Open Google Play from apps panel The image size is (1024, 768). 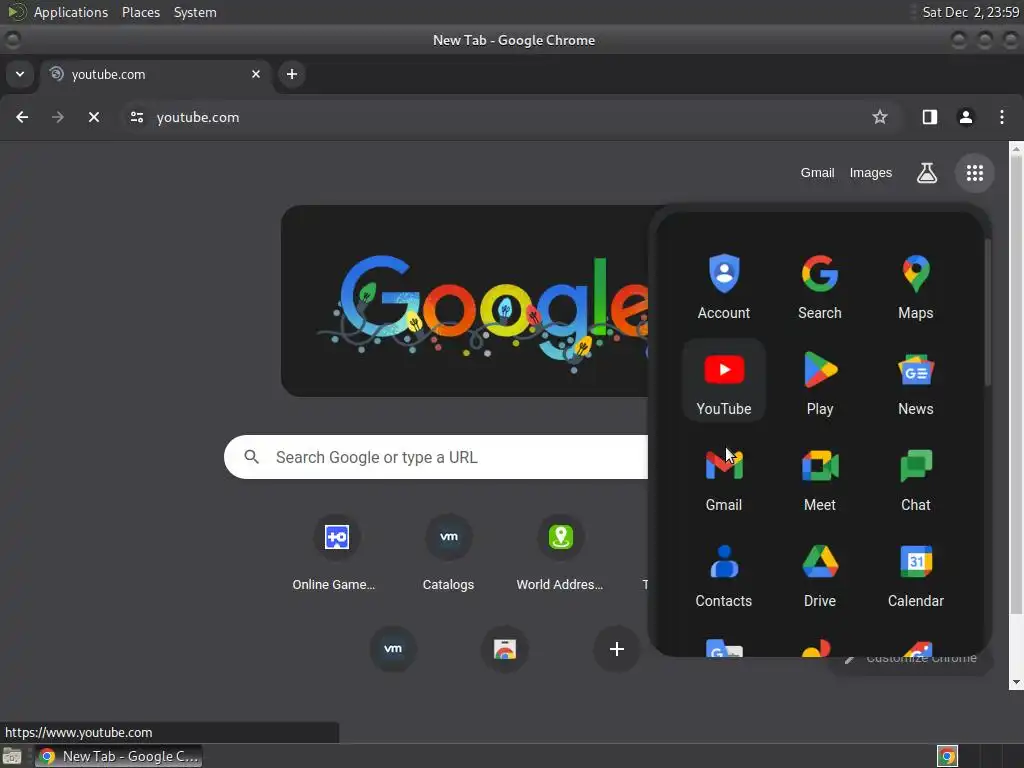pyautogui.click(x=820, y=381)
